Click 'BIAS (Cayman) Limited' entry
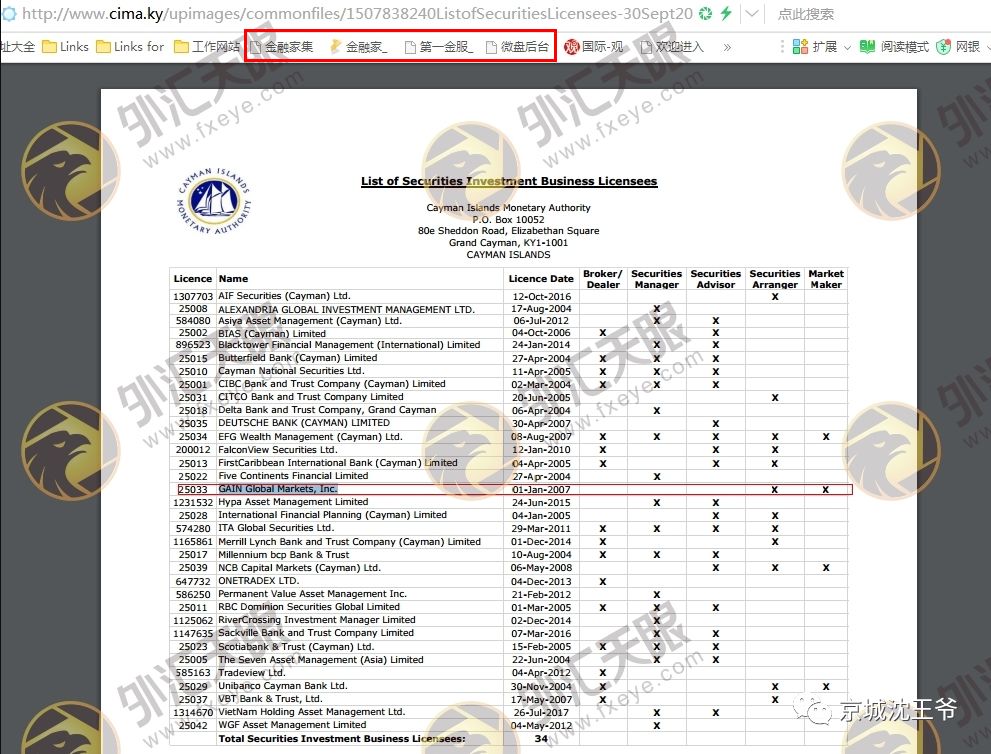This screenshot has height=754, width=991. (272, 333)
